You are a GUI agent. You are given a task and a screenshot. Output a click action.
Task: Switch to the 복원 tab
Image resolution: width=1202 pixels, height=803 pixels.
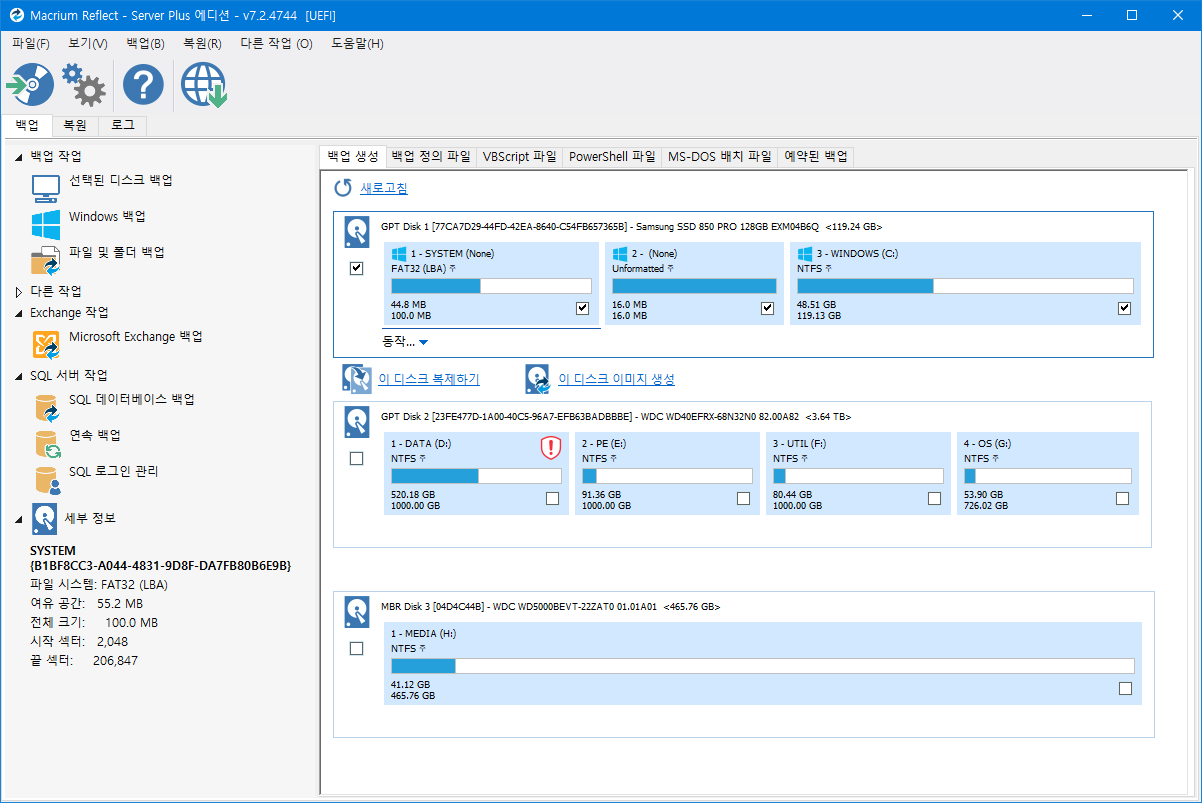coord(74,126)
